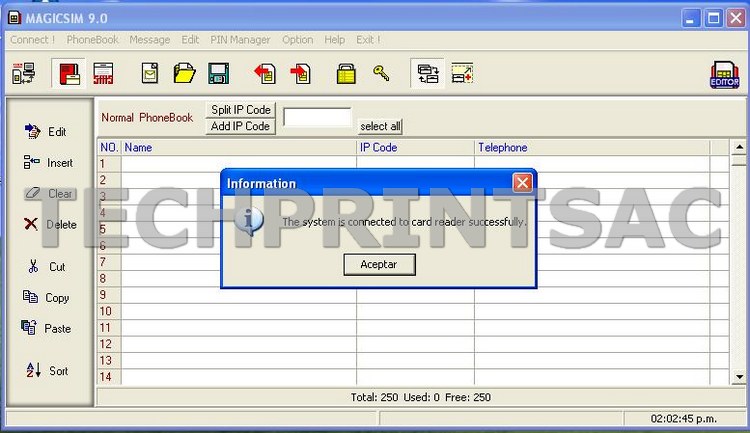750x433 pixels.
Task: Click the Normal PhoneBook label
Action: 147,117
